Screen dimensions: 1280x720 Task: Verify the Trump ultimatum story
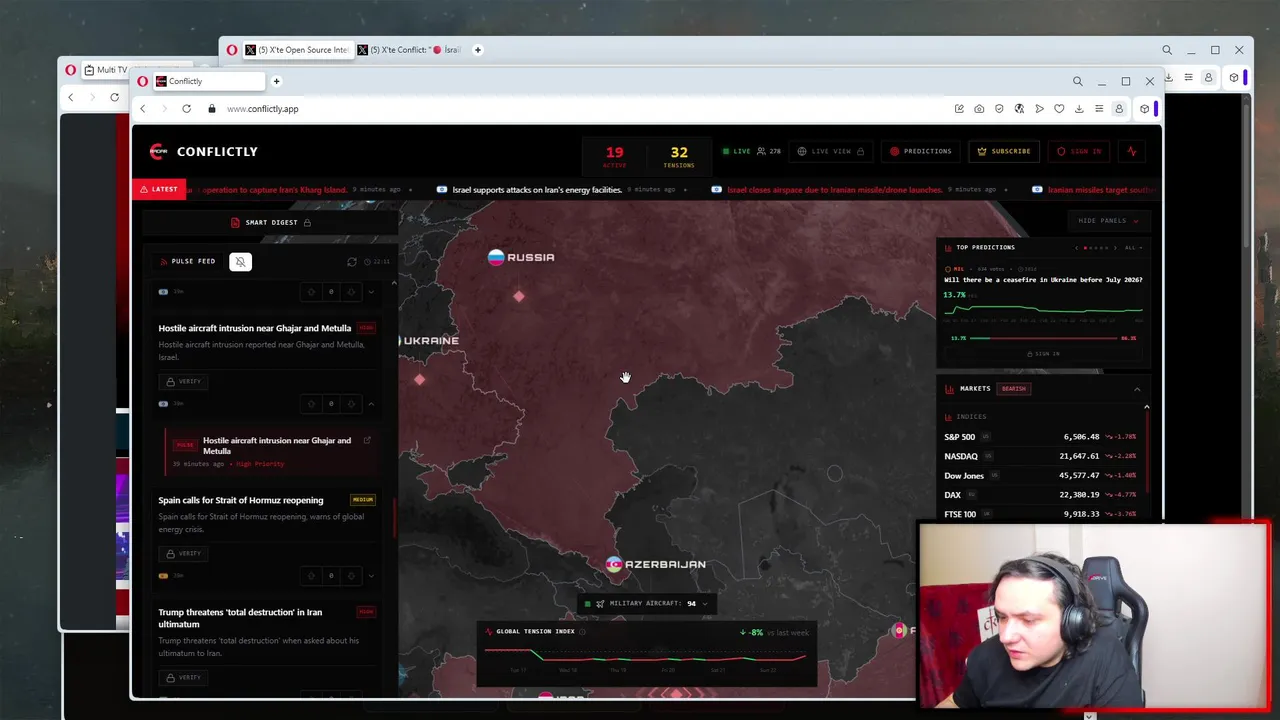pos(183,677)
